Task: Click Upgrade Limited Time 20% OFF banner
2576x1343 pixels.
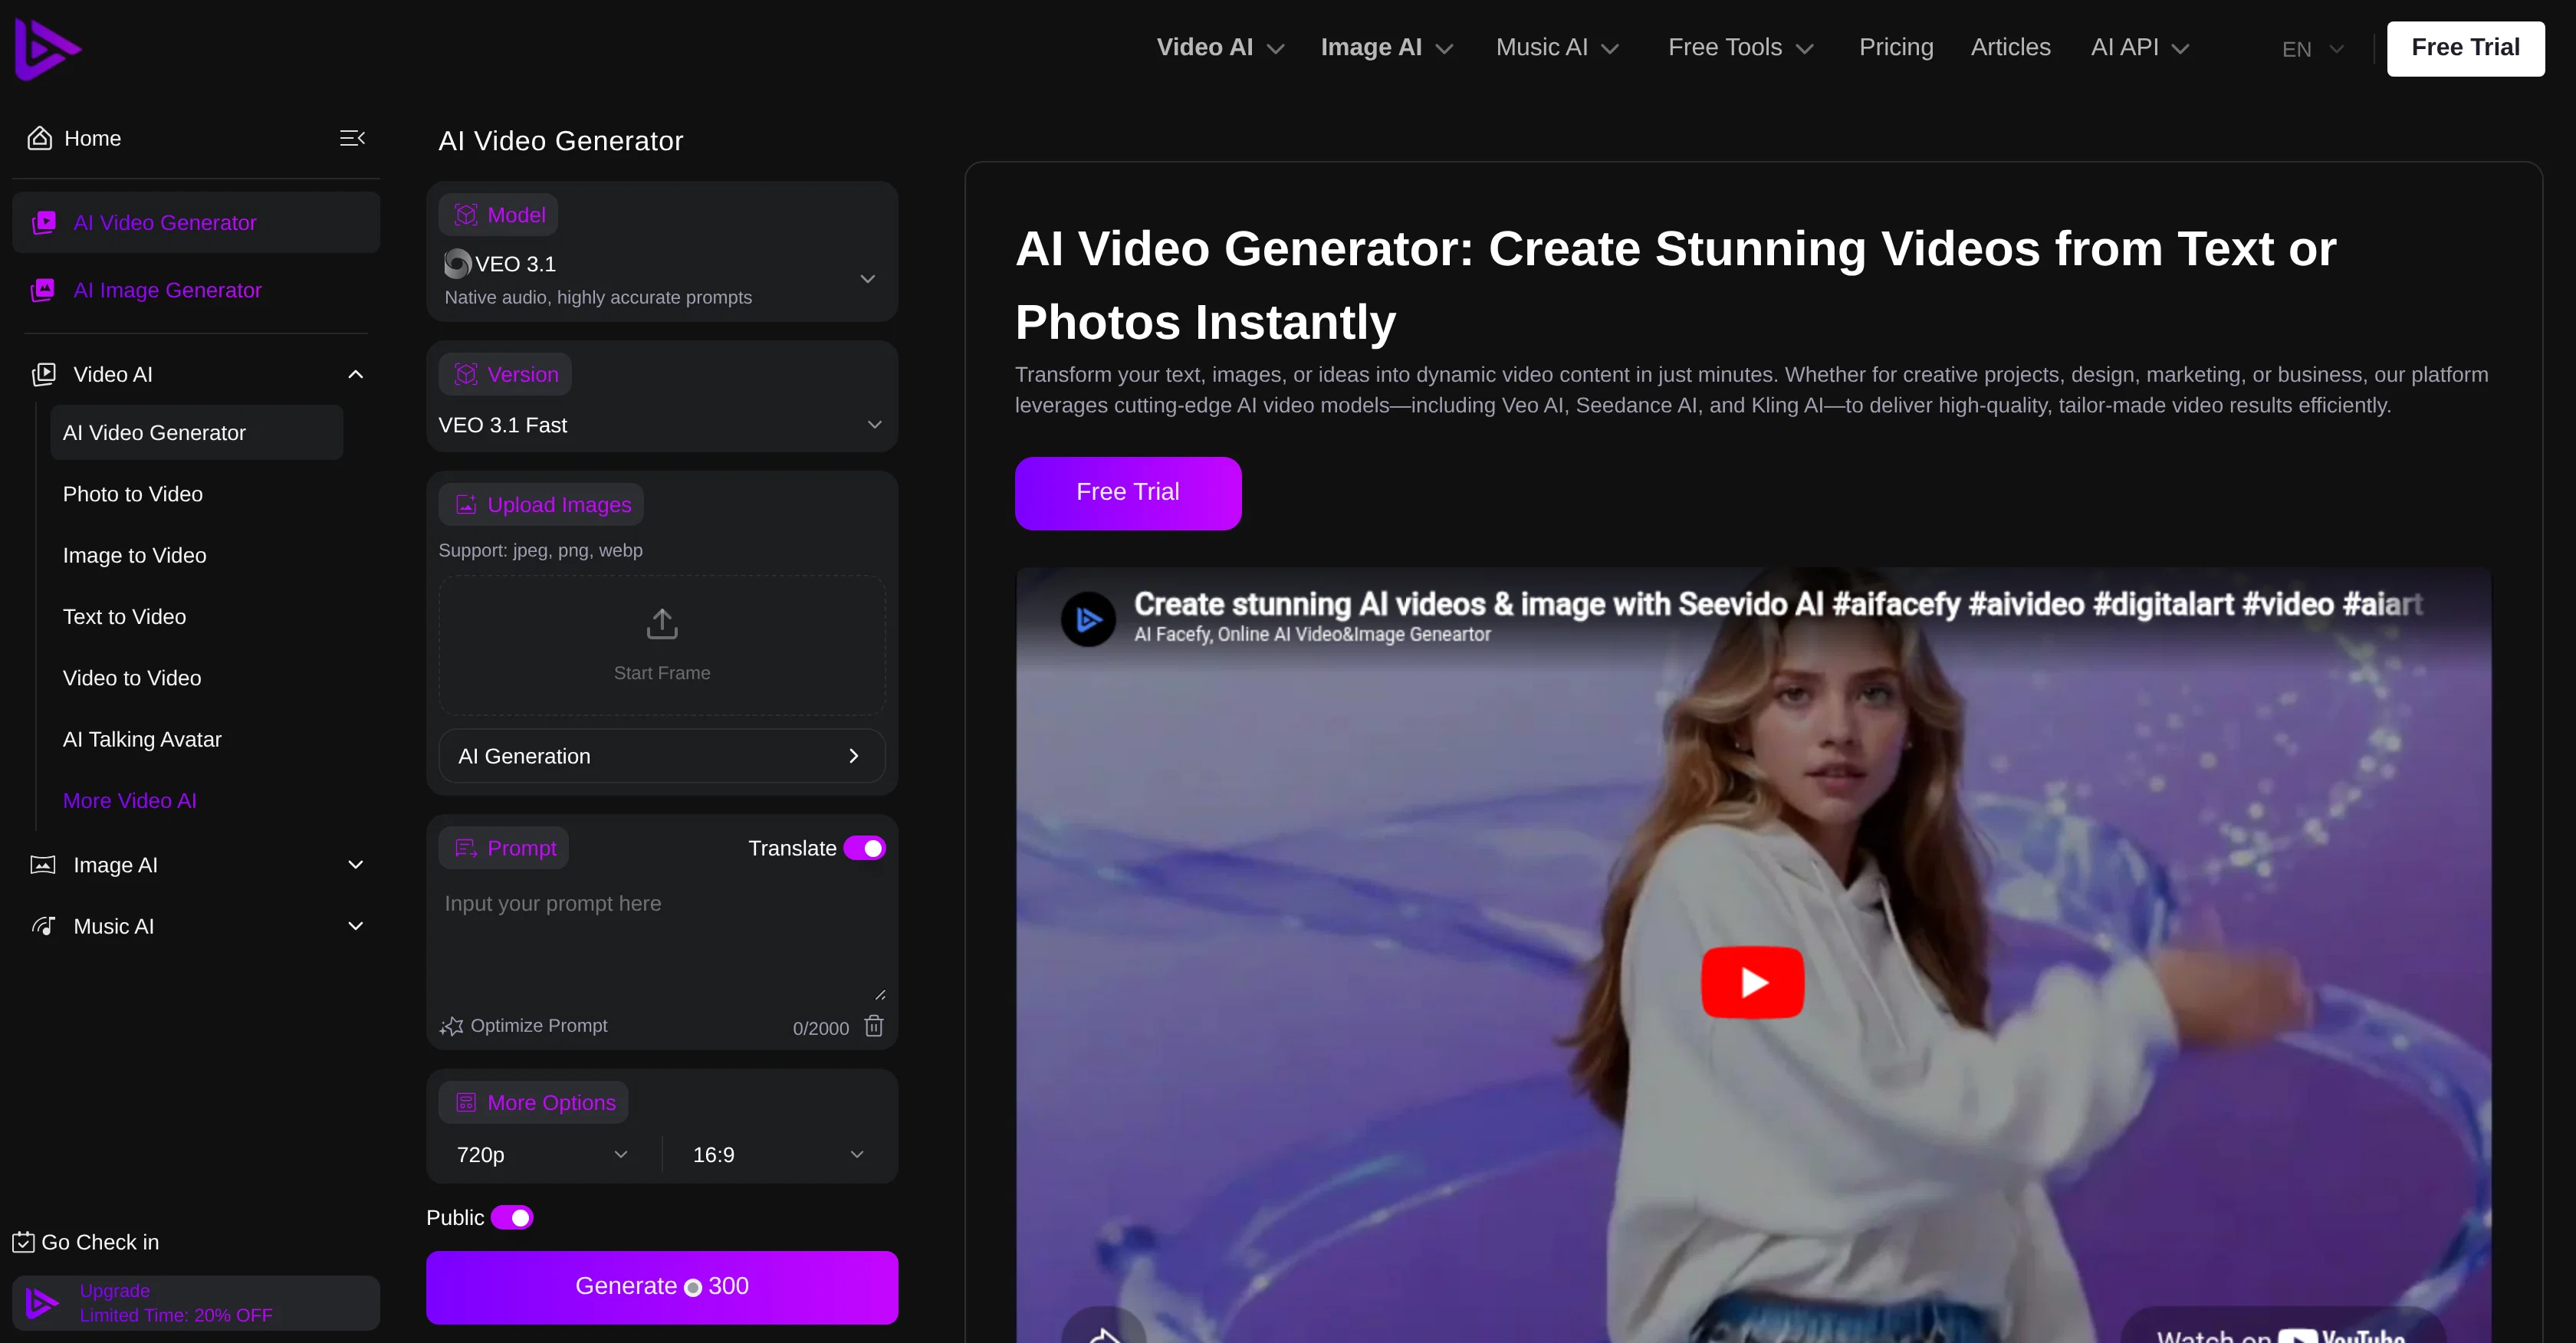Action: [x=196, y=1303]
